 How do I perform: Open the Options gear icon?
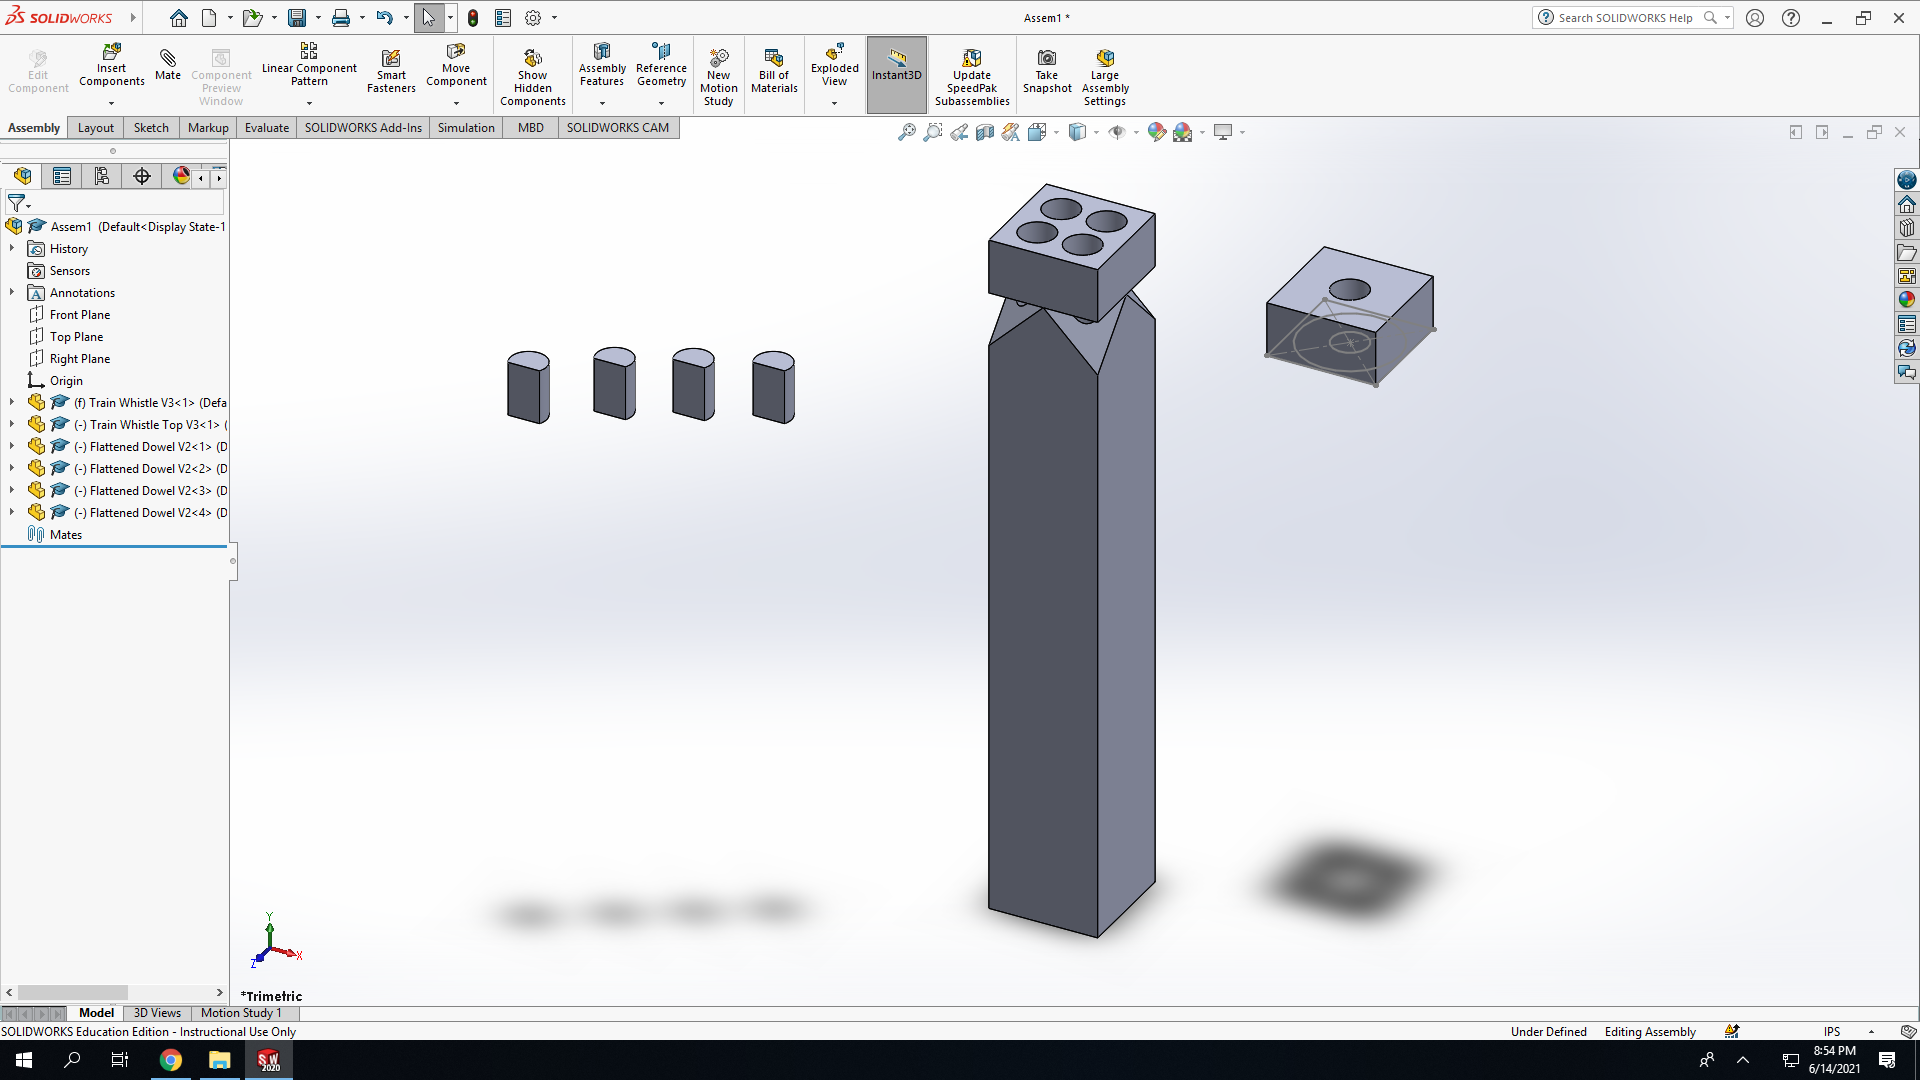[533, 18]
